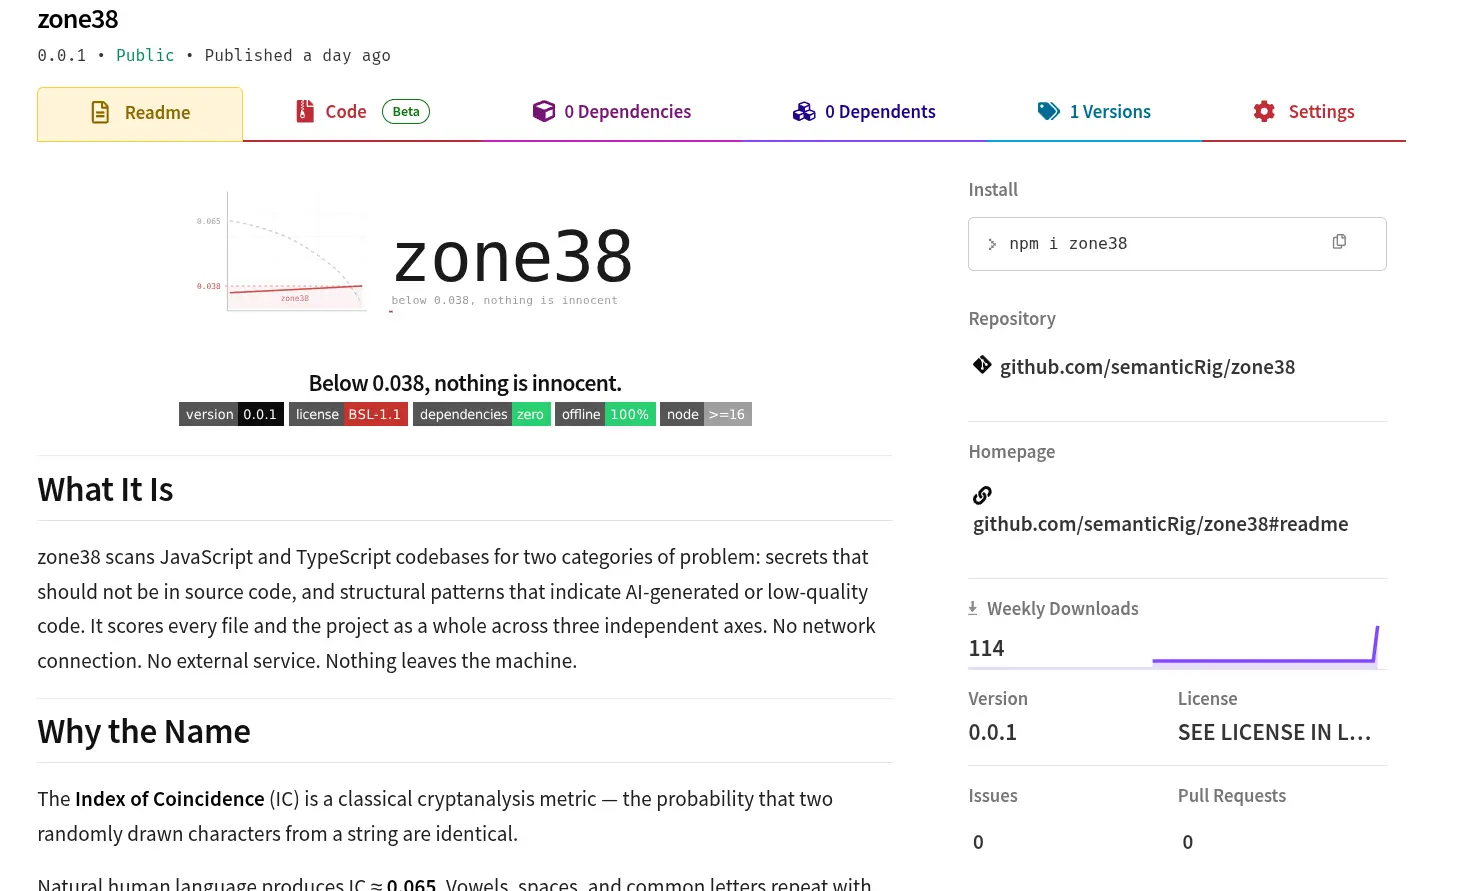Screen dimensions: 1468x891
Task: Click the offline 100% badge
Action: (605, 414)
